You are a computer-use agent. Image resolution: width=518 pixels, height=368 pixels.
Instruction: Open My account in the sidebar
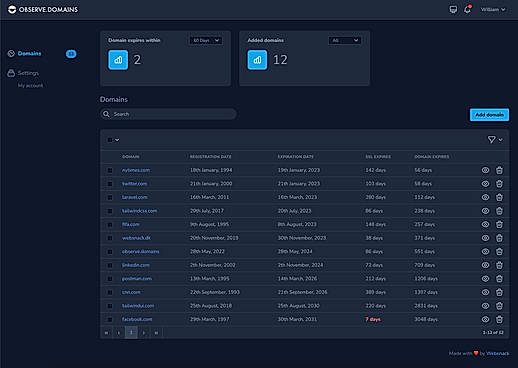point(30,86)
